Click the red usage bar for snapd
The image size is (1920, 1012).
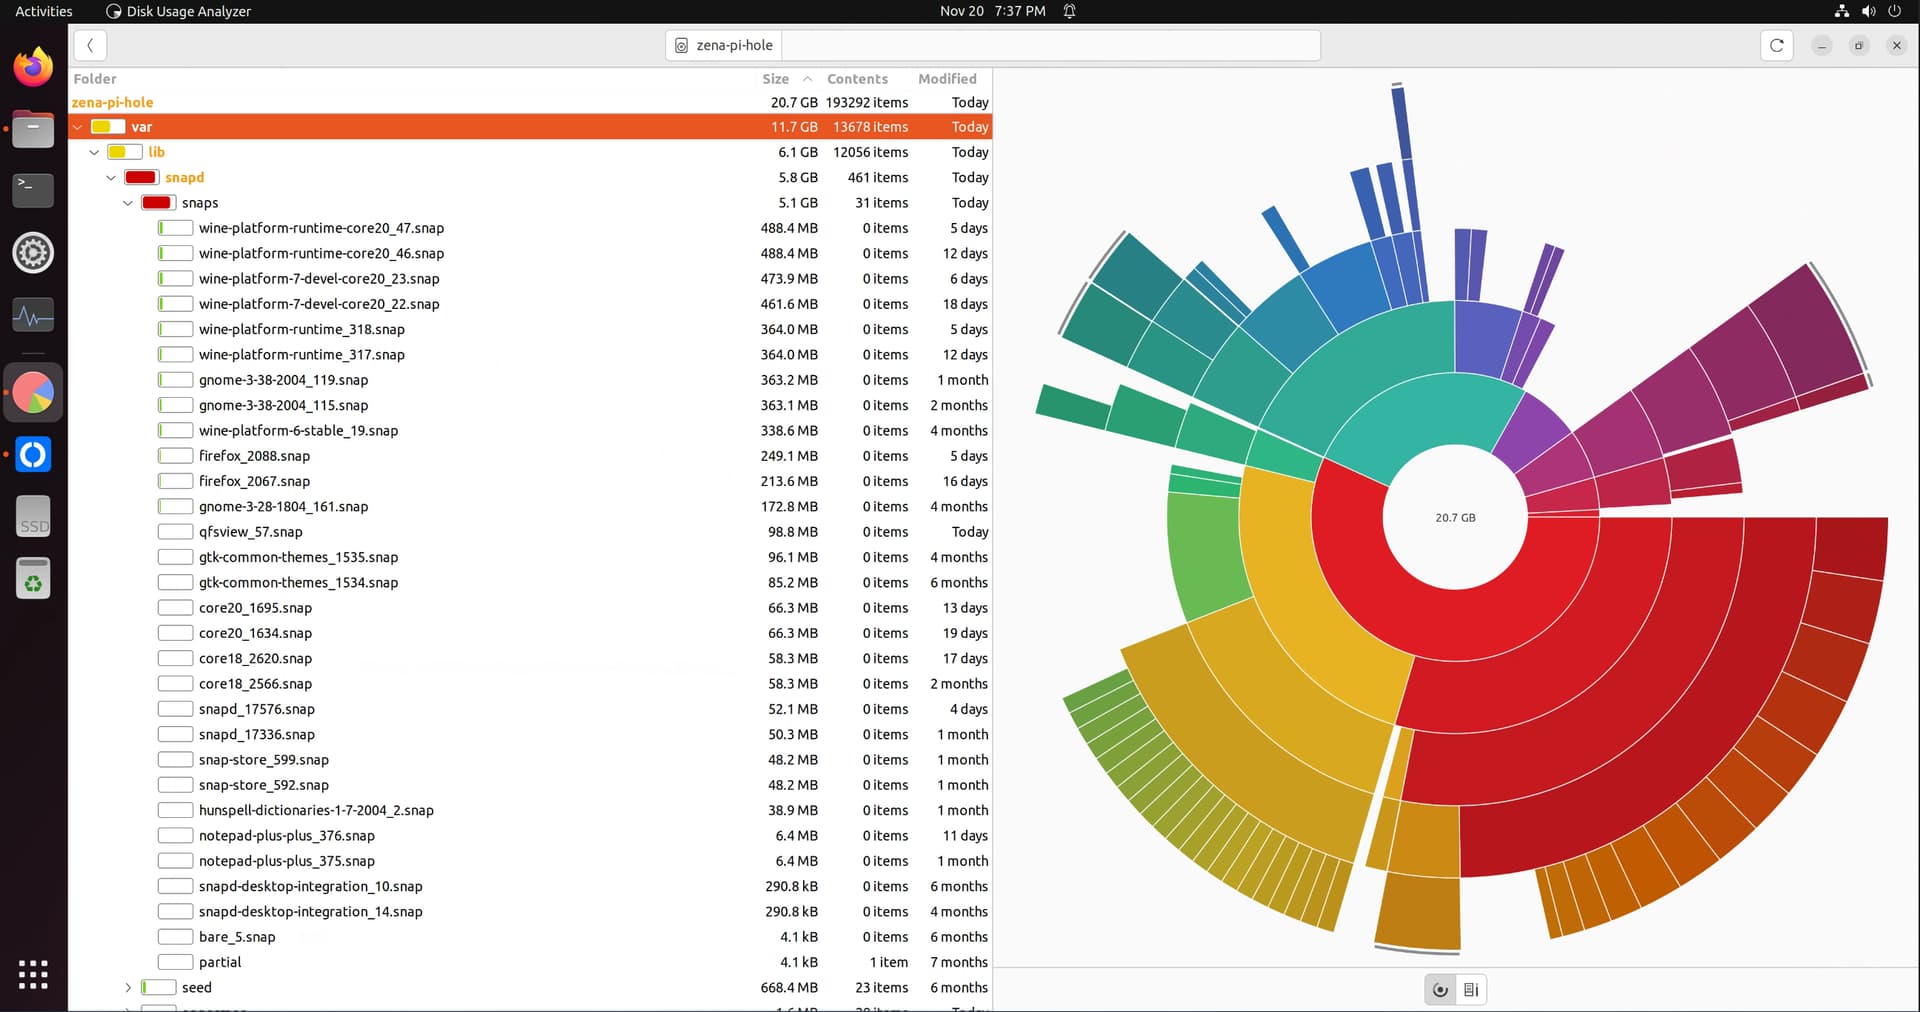[141, 177]
